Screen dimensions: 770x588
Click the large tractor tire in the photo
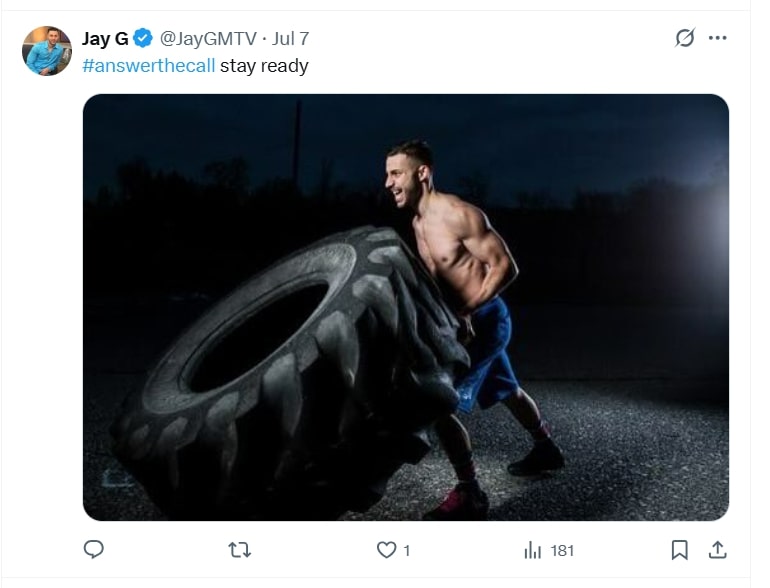pos(290,373)
